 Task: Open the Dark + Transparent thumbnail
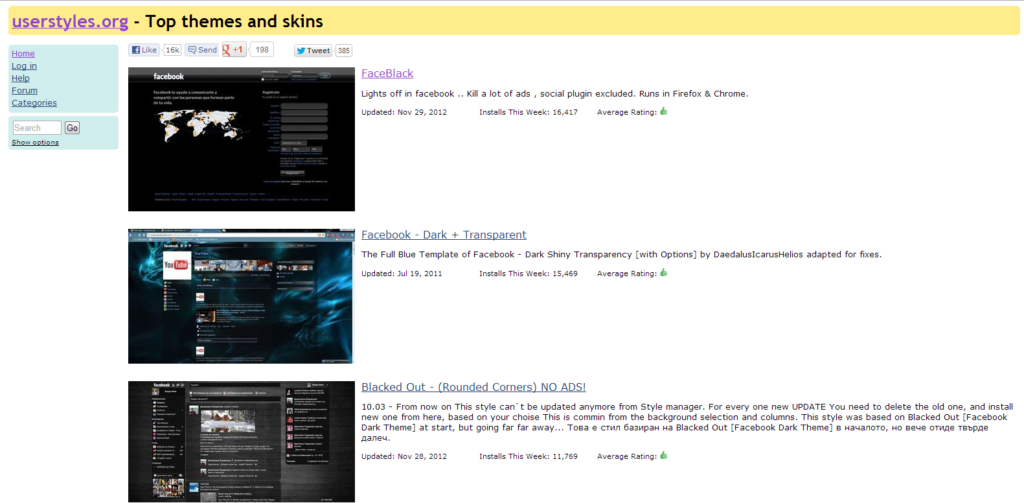[241, 296]
